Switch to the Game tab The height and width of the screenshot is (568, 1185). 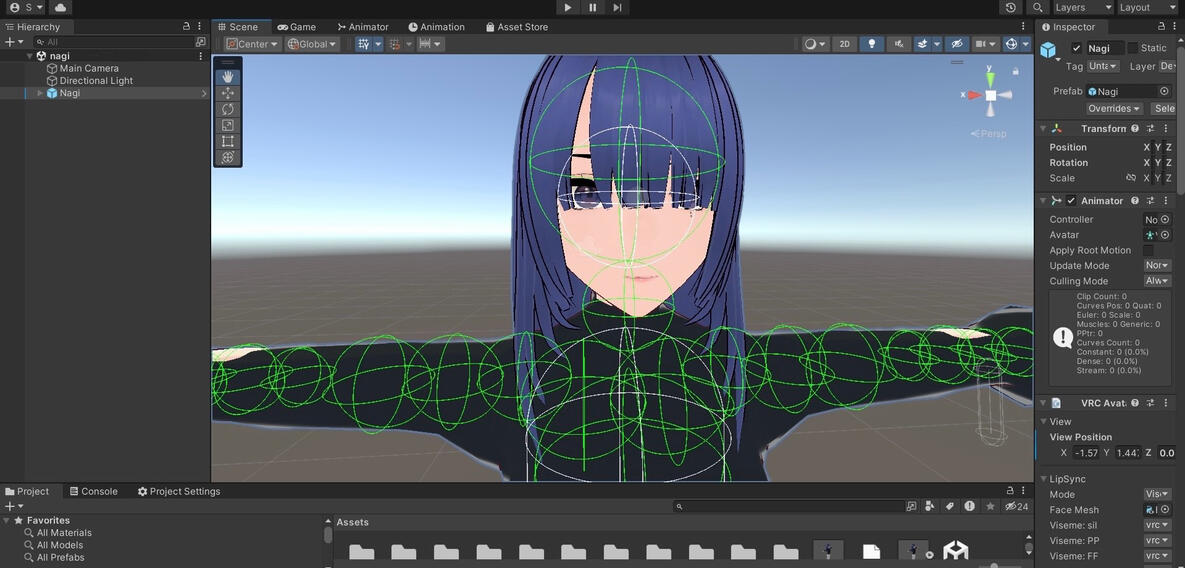pyautogui.click(x=296, y=27)
